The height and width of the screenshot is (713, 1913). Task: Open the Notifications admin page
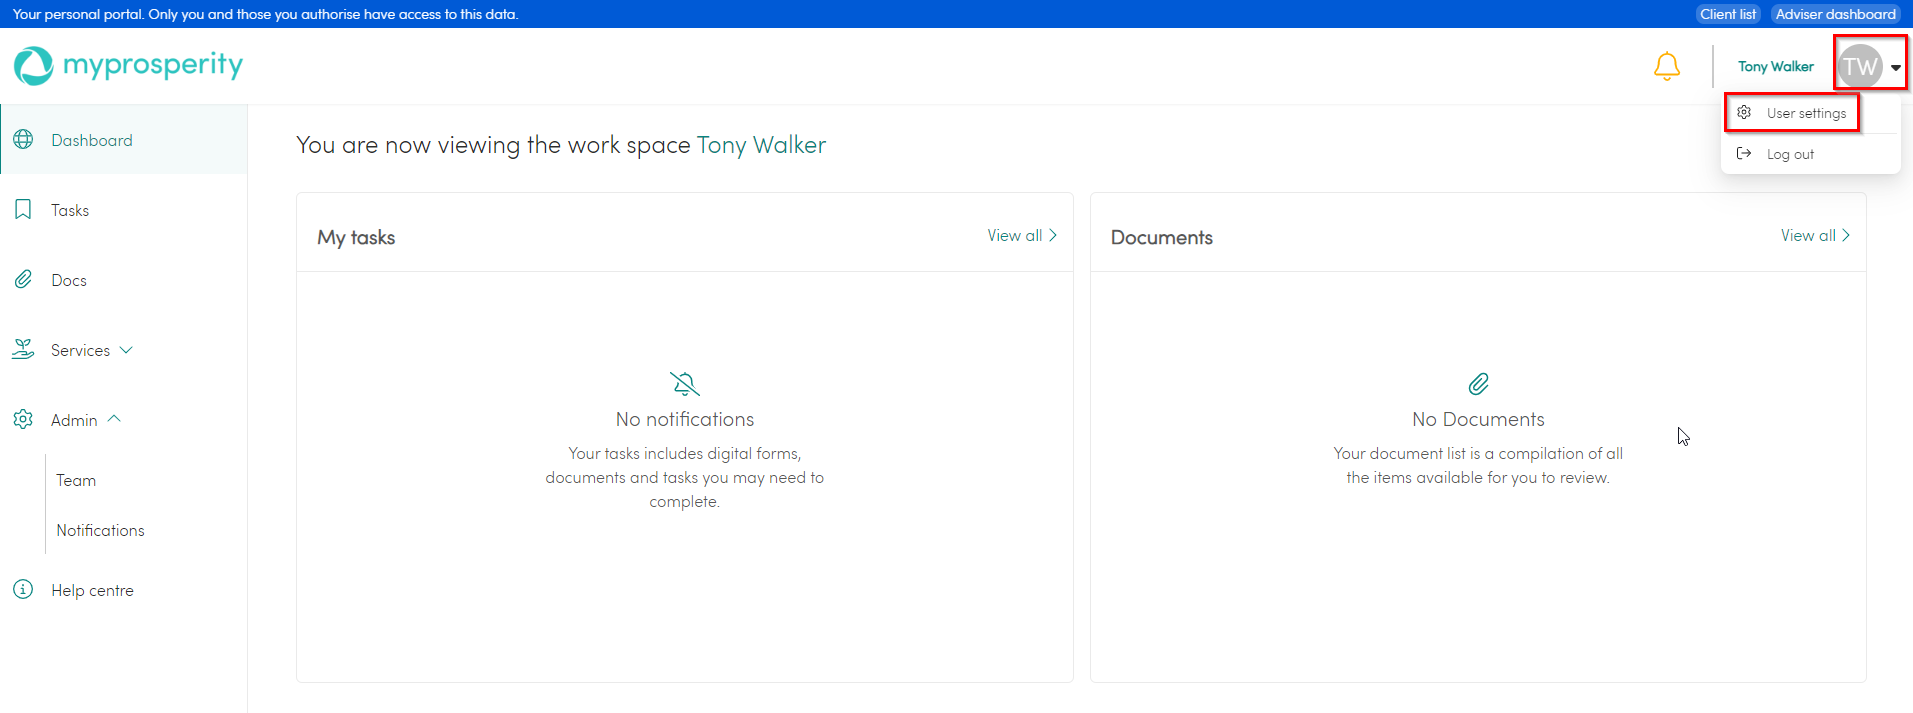click(x=100, y=530)
